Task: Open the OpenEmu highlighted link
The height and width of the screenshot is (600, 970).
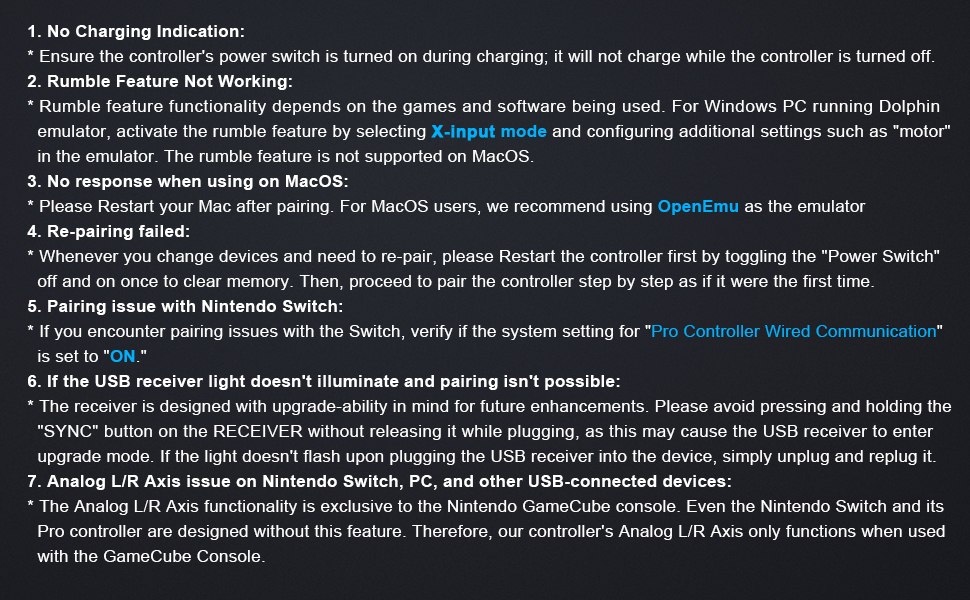Action: click(x=698, y=207)
